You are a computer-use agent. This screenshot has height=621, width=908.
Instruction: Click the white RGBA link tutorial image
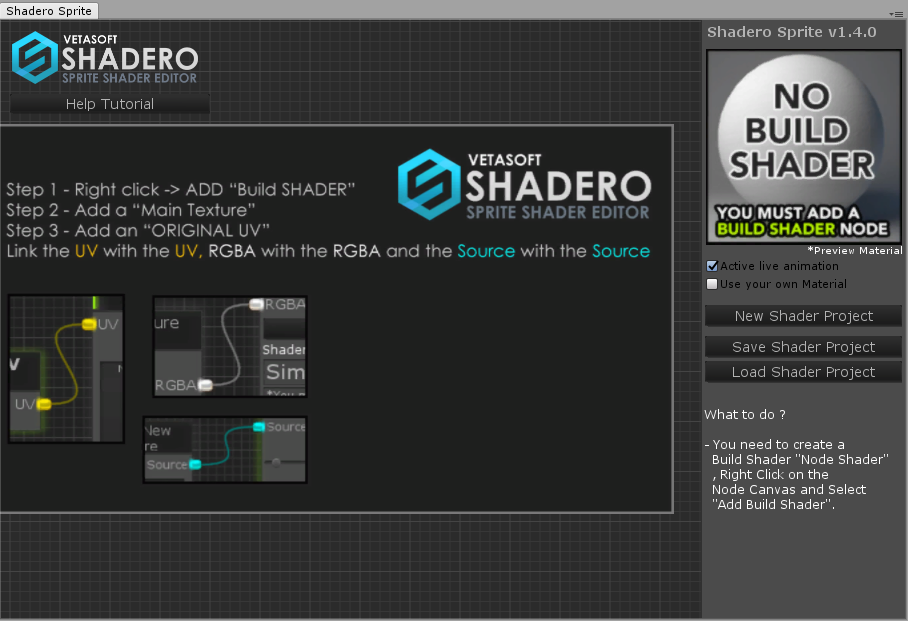[230, 346]
